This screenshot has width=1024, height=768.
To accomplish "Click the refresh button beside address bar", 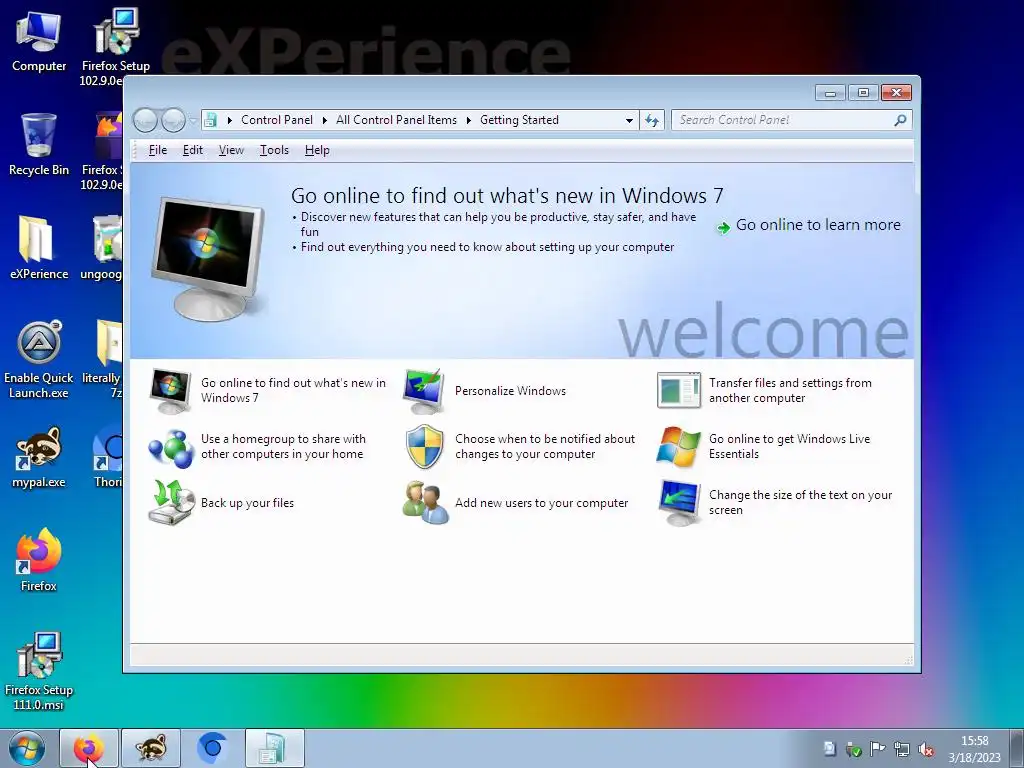I will (x=652, y=120).
